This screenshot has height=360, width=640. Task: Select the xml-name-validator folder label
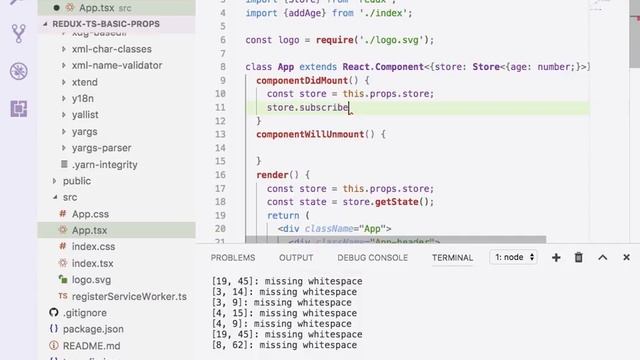point(117,65)
